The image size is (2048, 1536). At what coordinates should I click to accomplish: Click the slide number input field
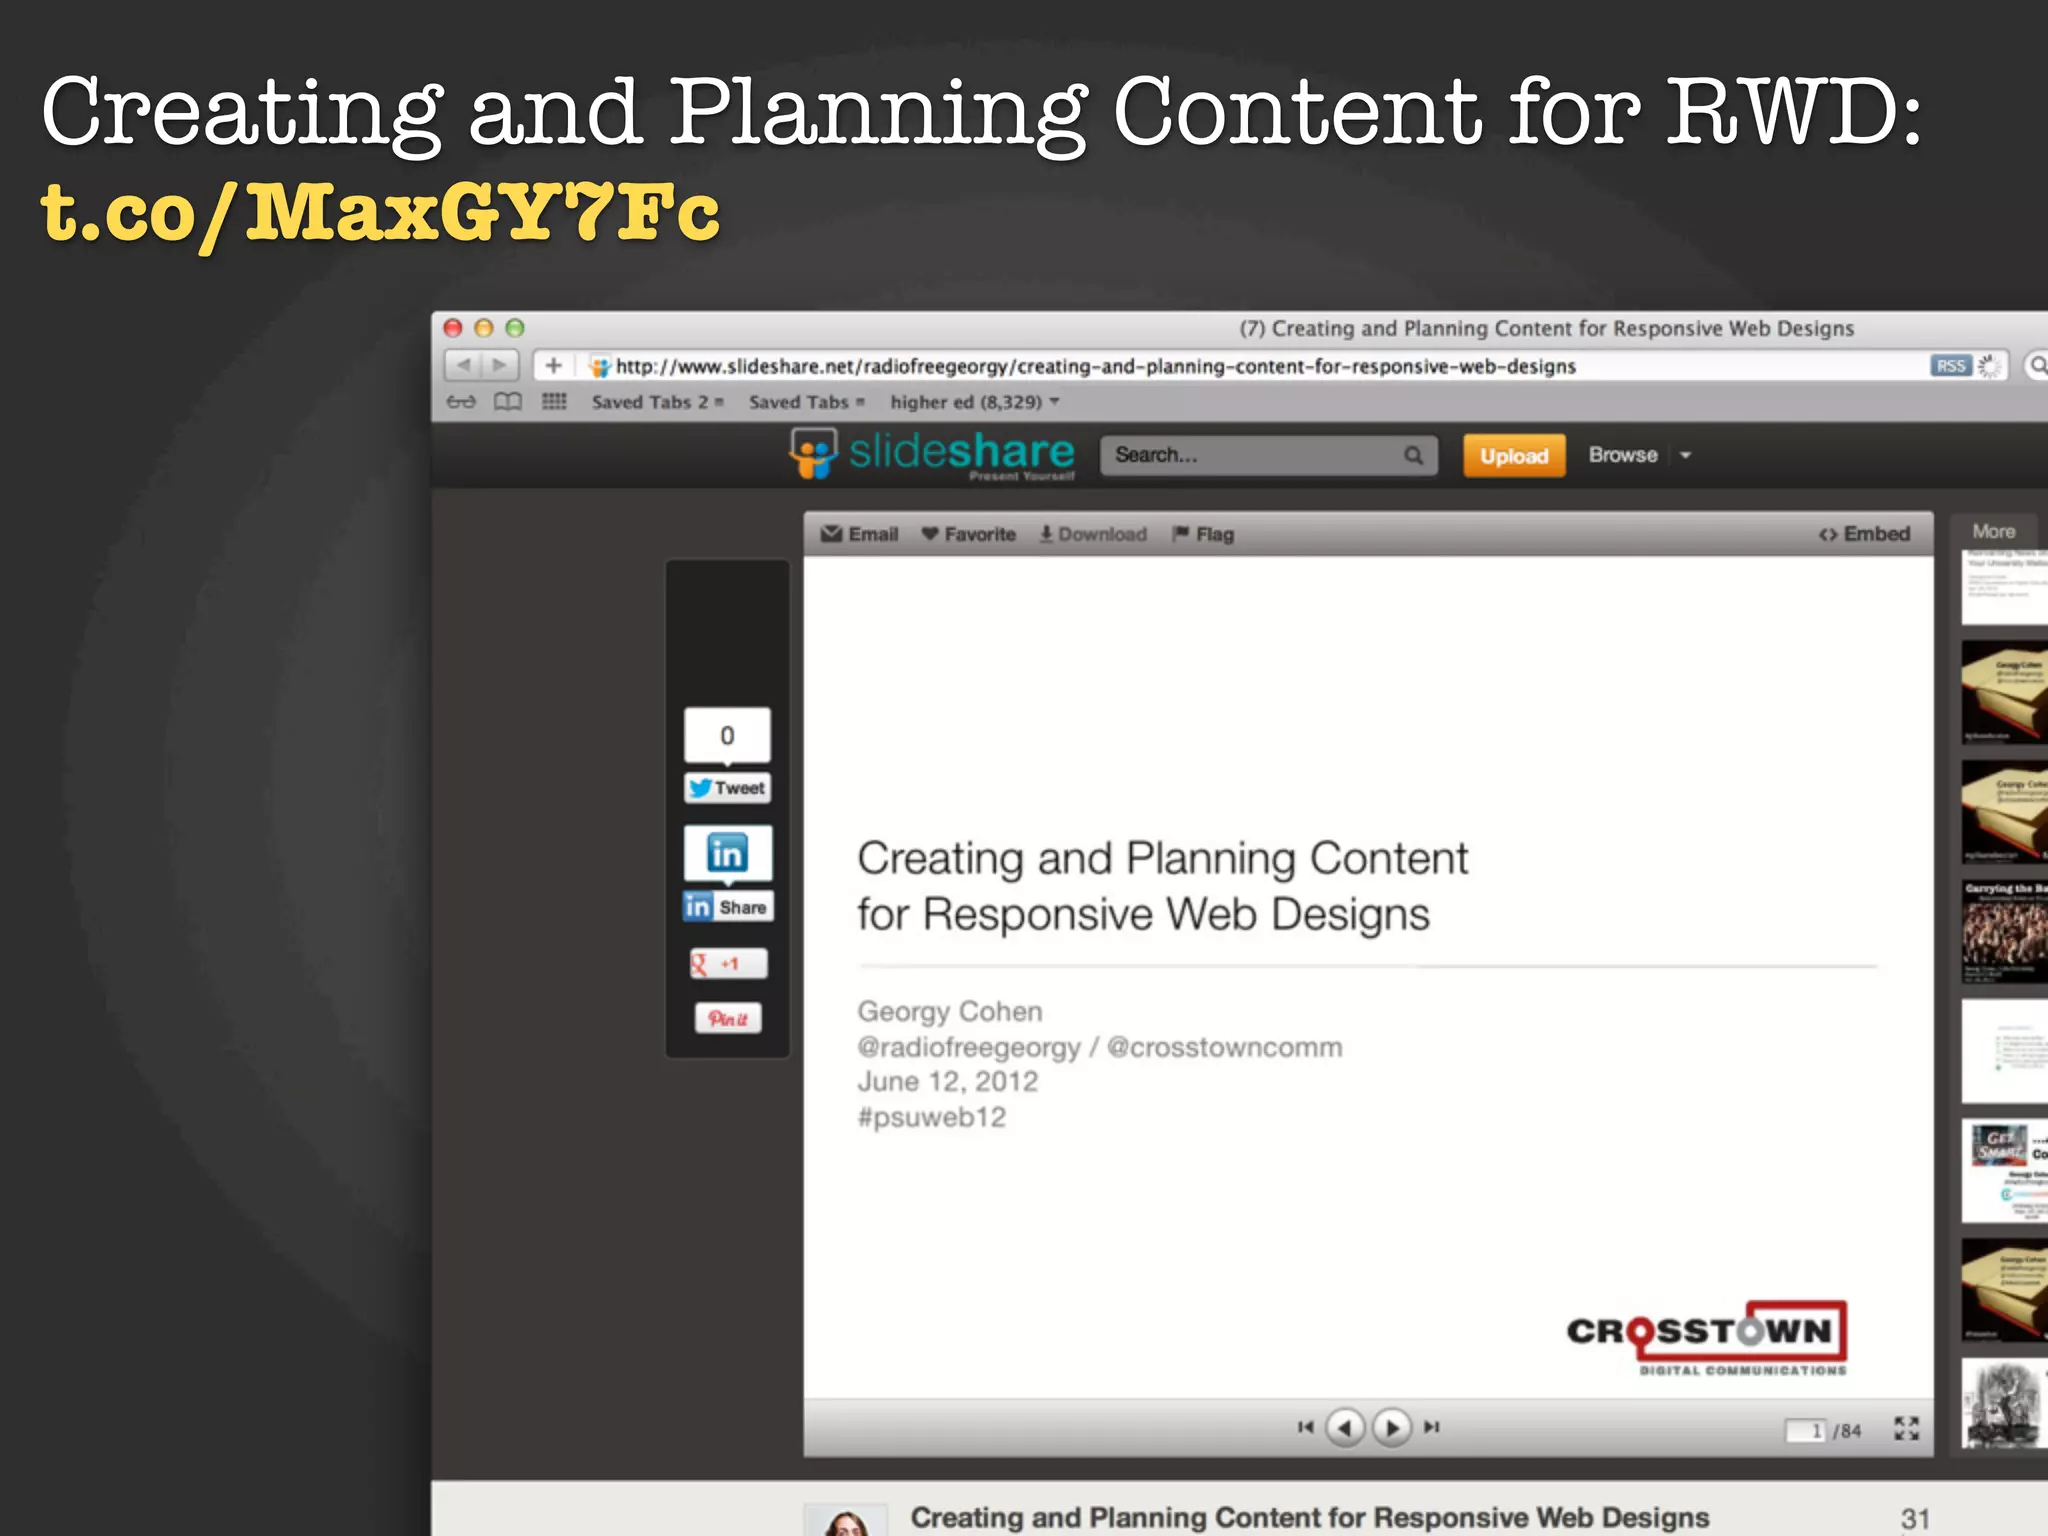[x=1806, y=1431]
